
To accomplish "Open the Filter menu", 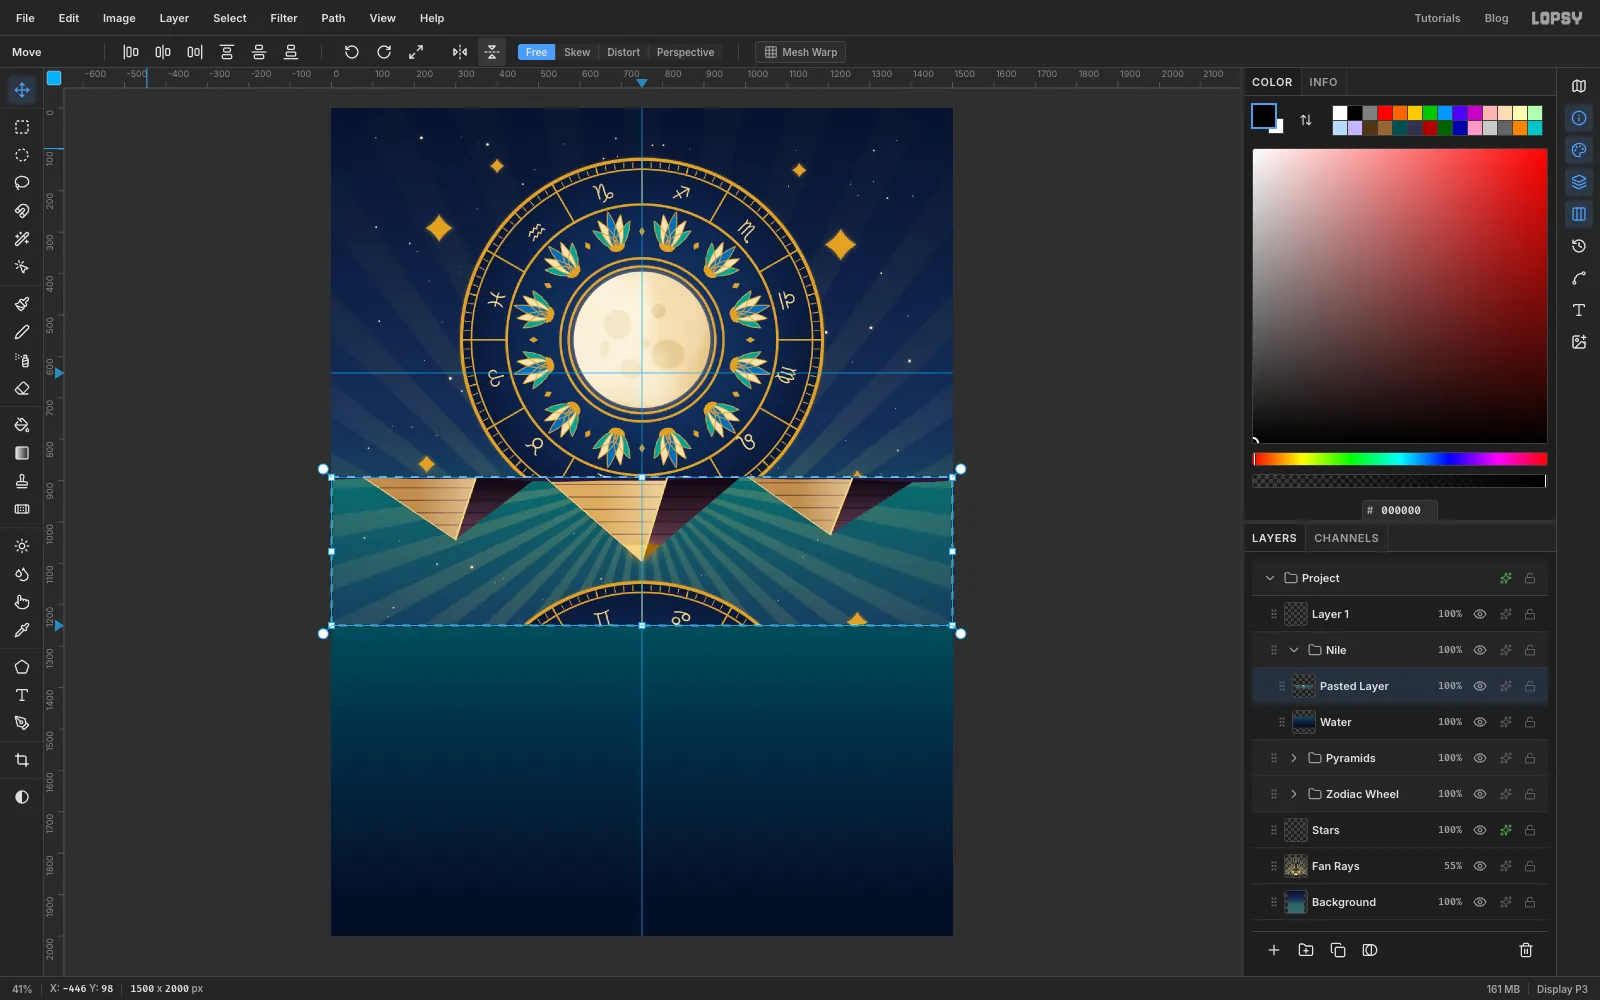I will click(x=284, y=18).
